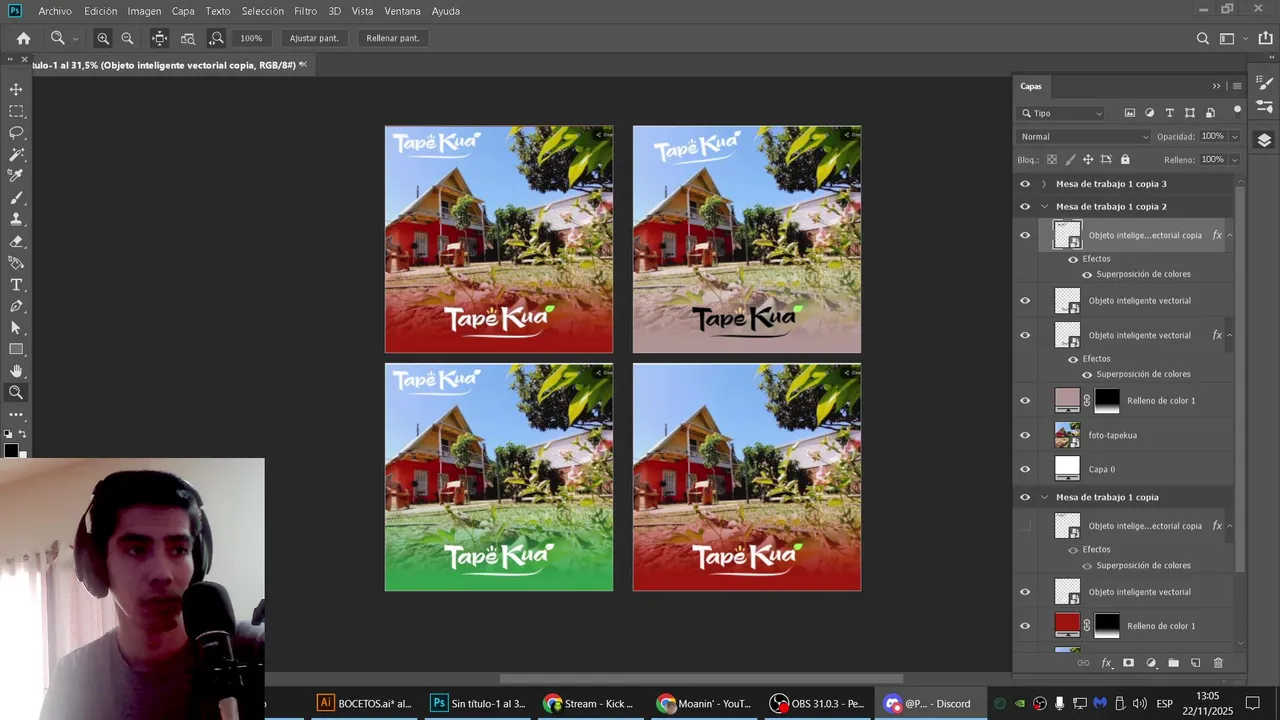The height and width of the screenshot is (720, 1280).
Task: Choose the Zoom Out mode icon
Action: 127,38
